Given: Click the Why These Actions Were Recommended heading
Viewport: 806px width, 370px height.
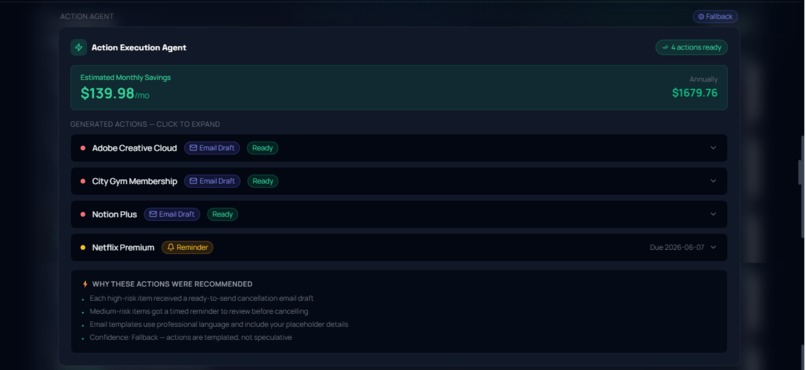Looking at the screenshot, I should coord(172,284).
